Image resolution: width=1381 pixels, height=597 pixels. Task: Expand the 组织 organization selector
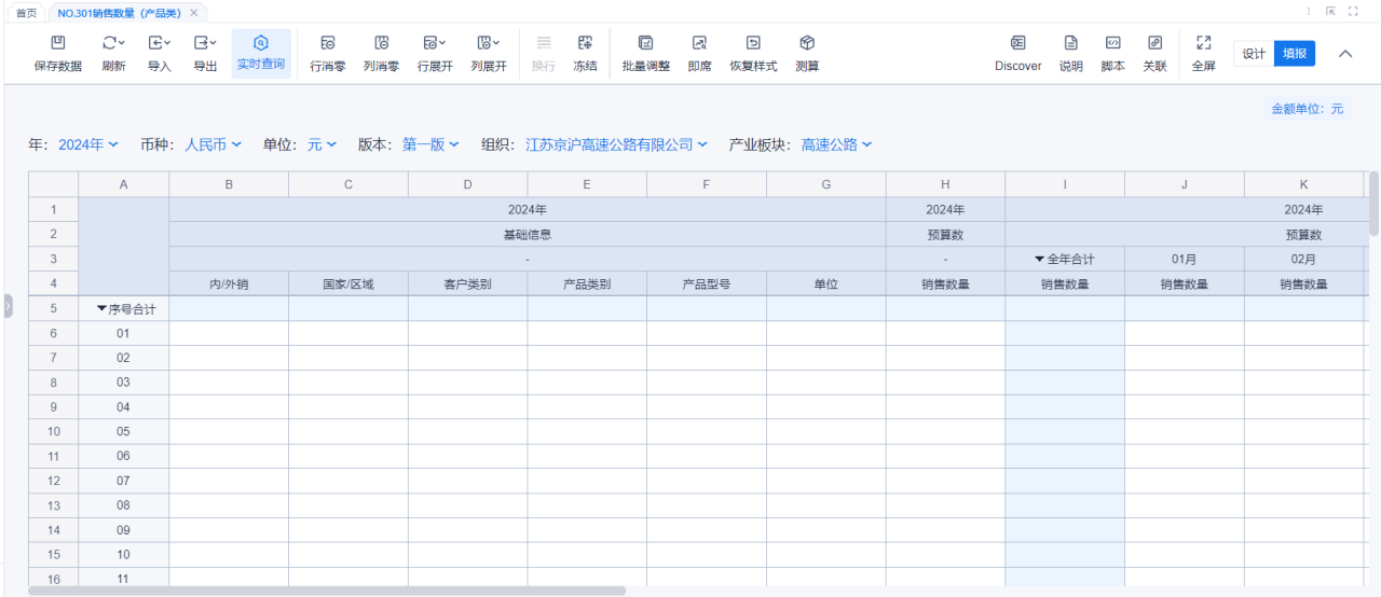(616, 145)
